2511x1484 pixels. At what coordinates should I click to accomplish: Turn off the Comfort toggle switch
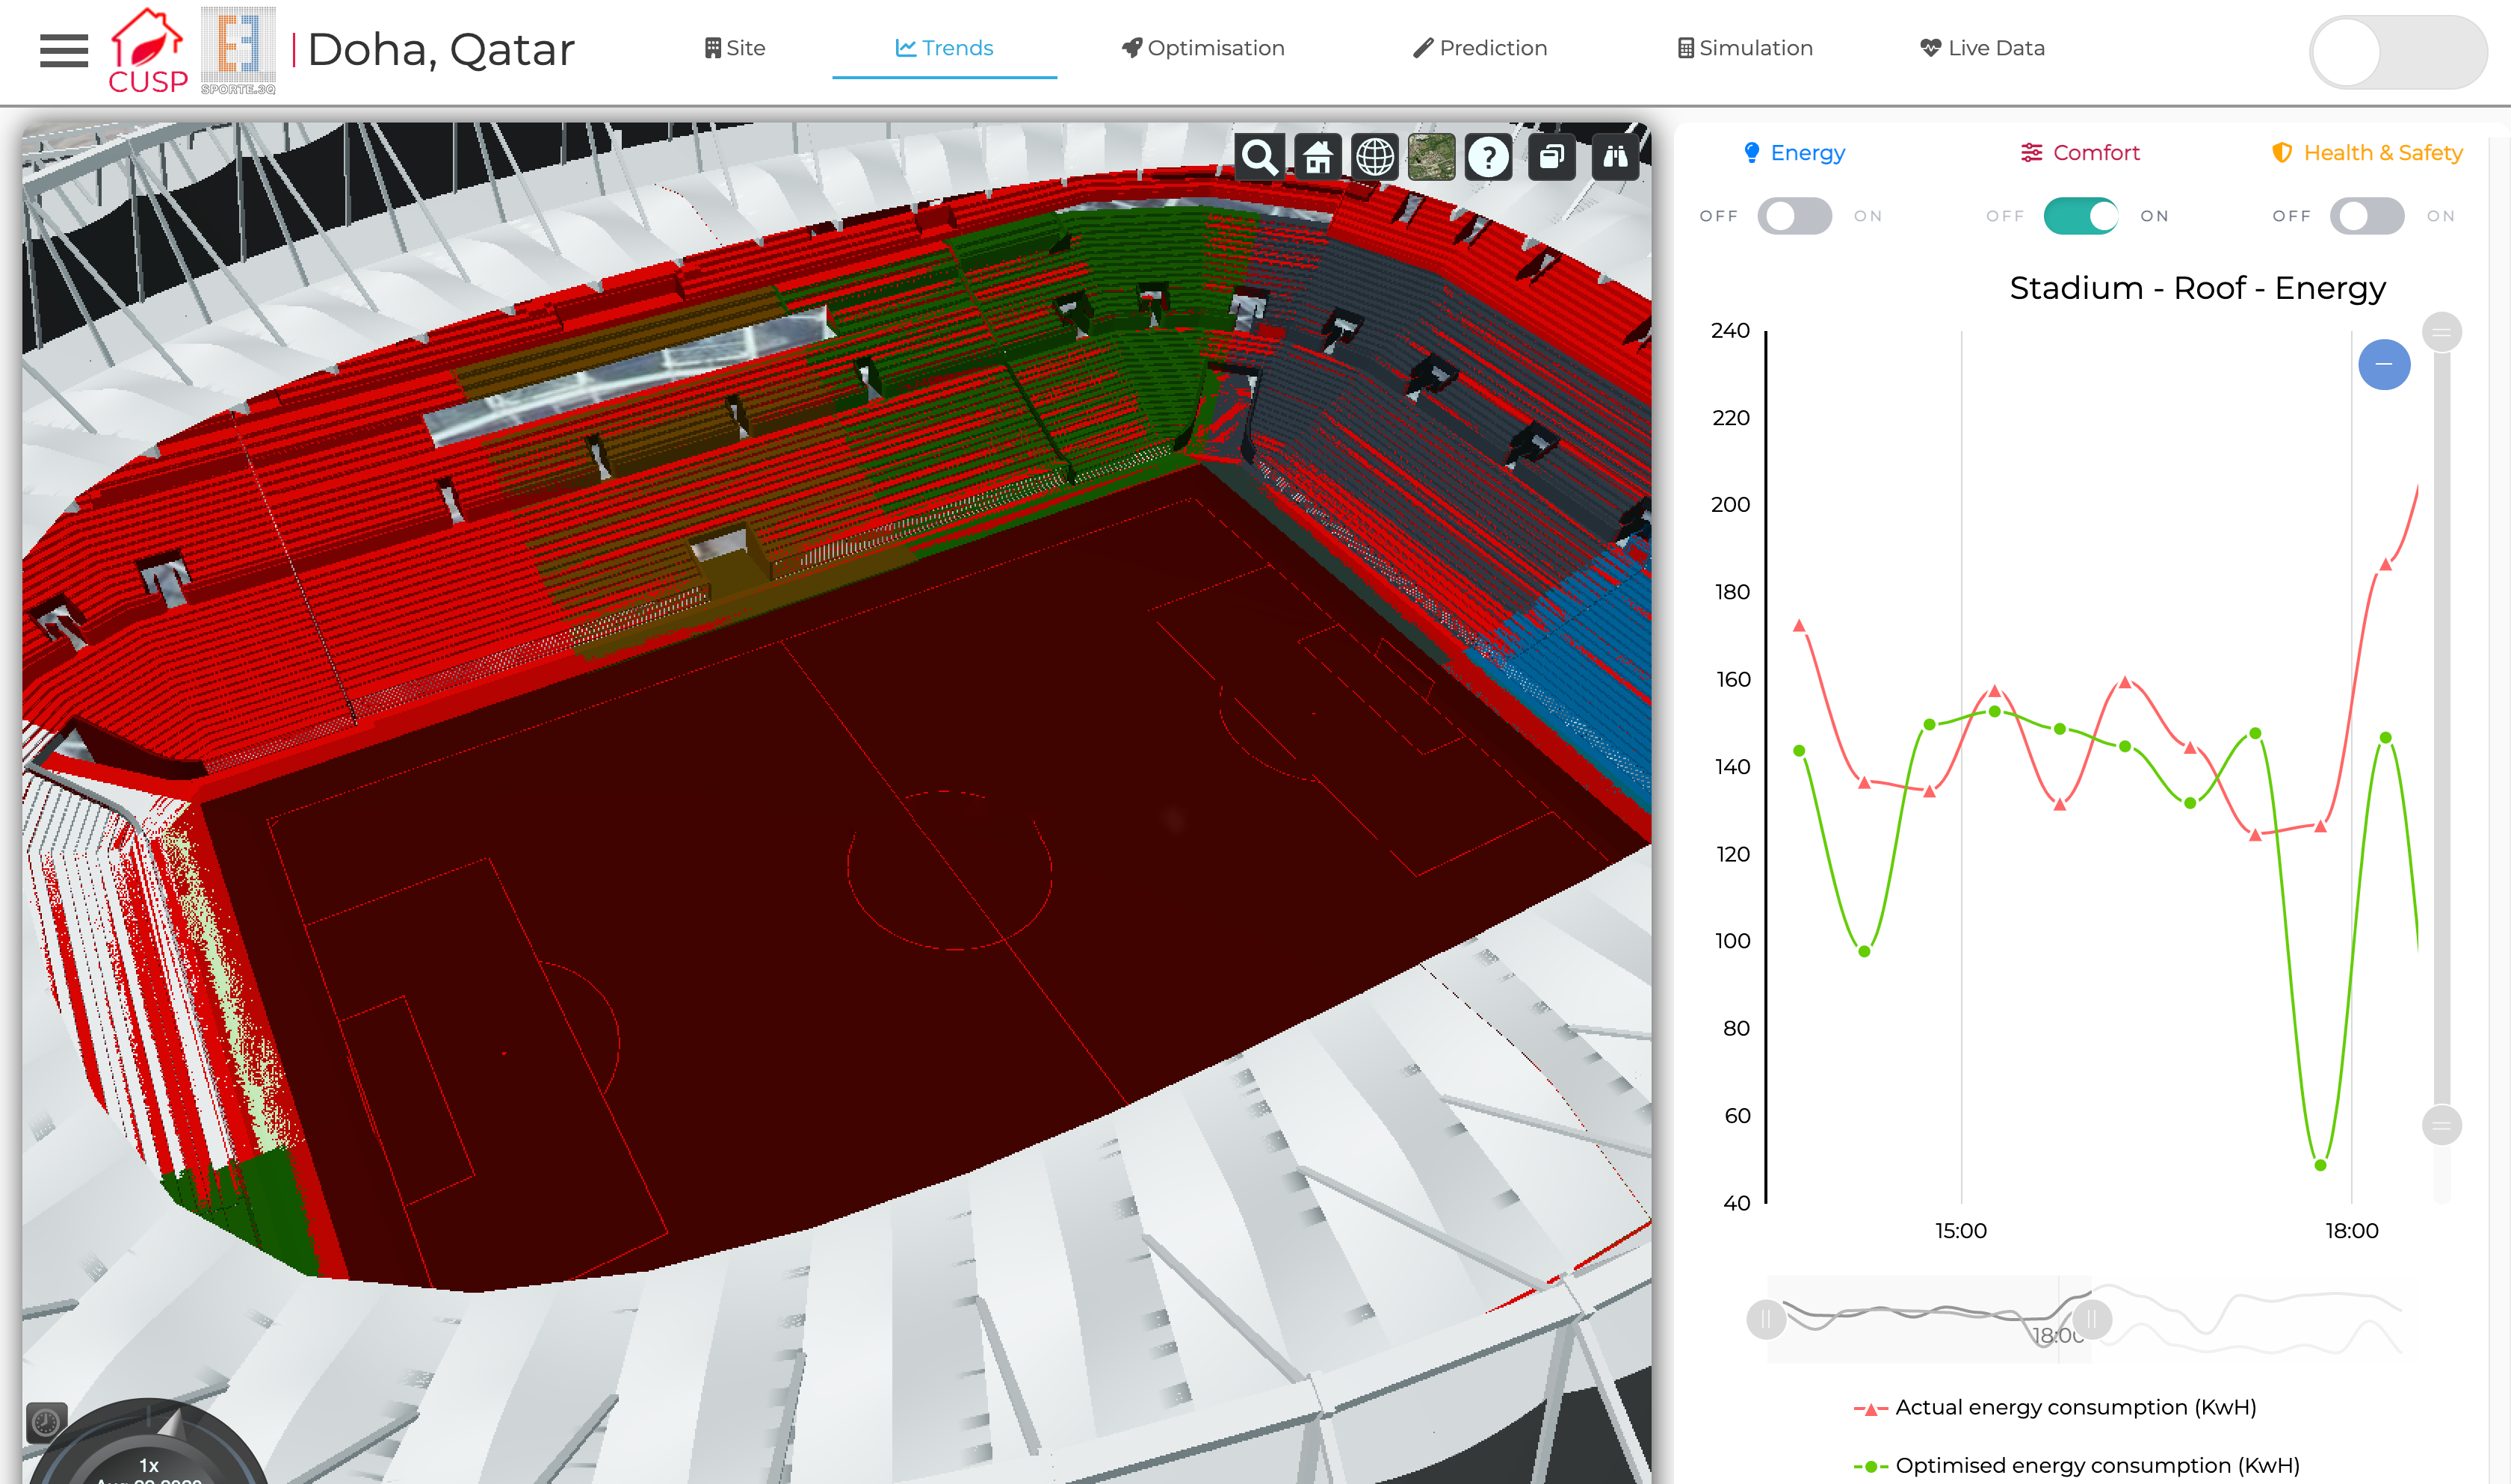(x=2081, y=216)
